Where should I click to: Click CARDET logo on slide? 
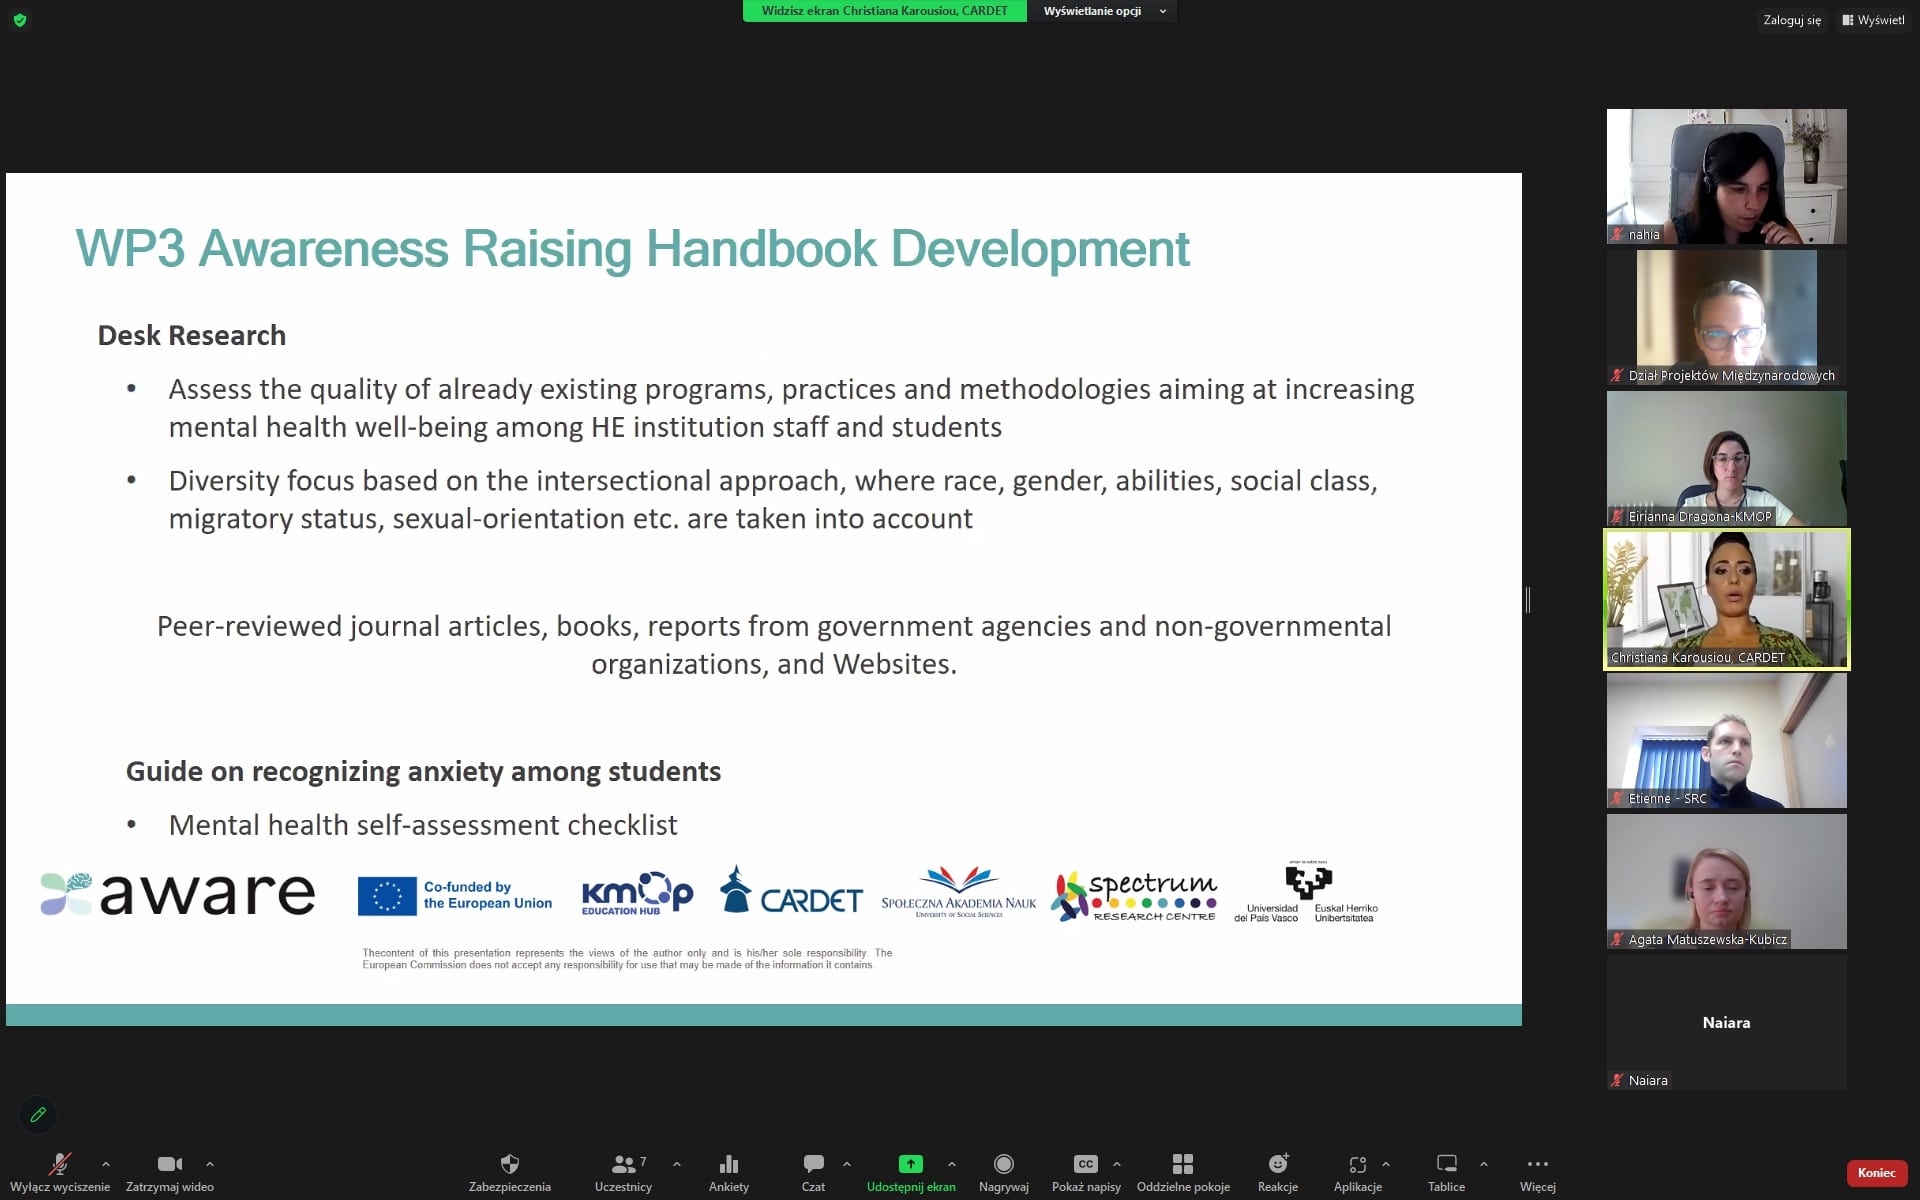(x=791, y=891)
